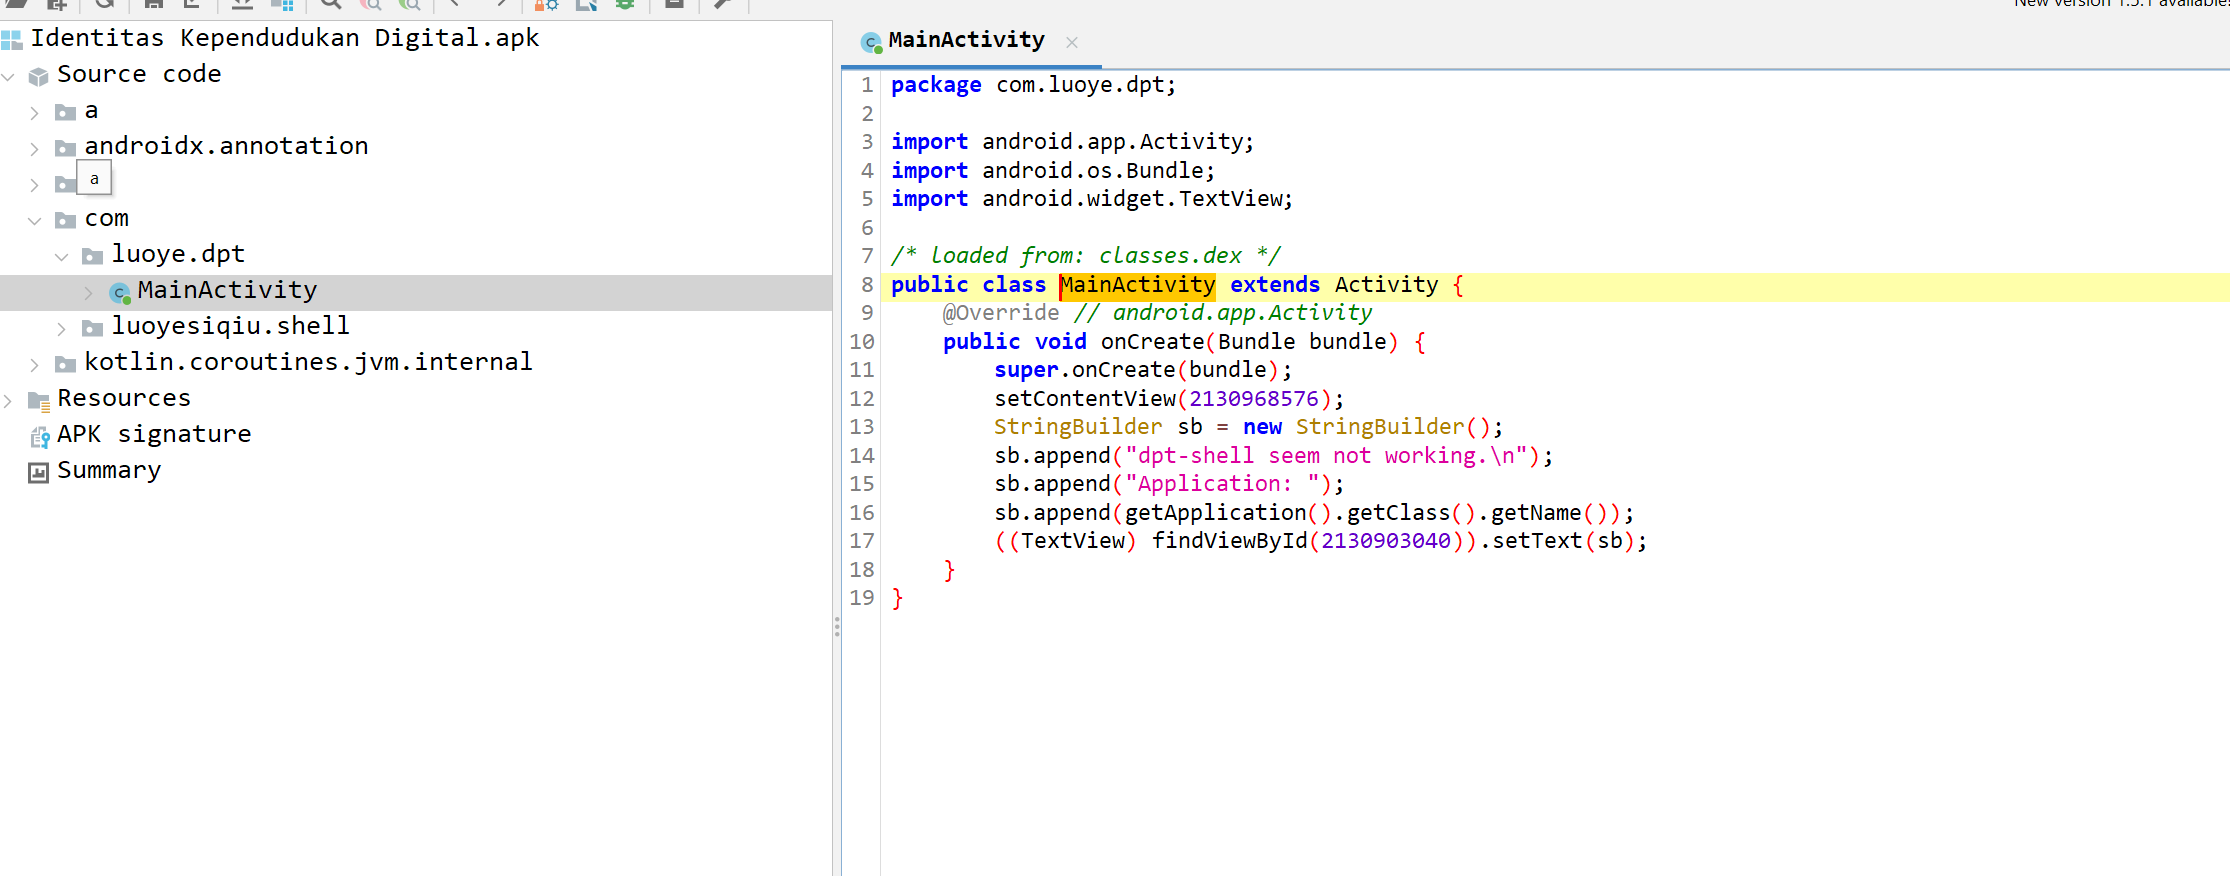Expand the MainActivity class members
The image size is (2230, 876).
(89, 292)
